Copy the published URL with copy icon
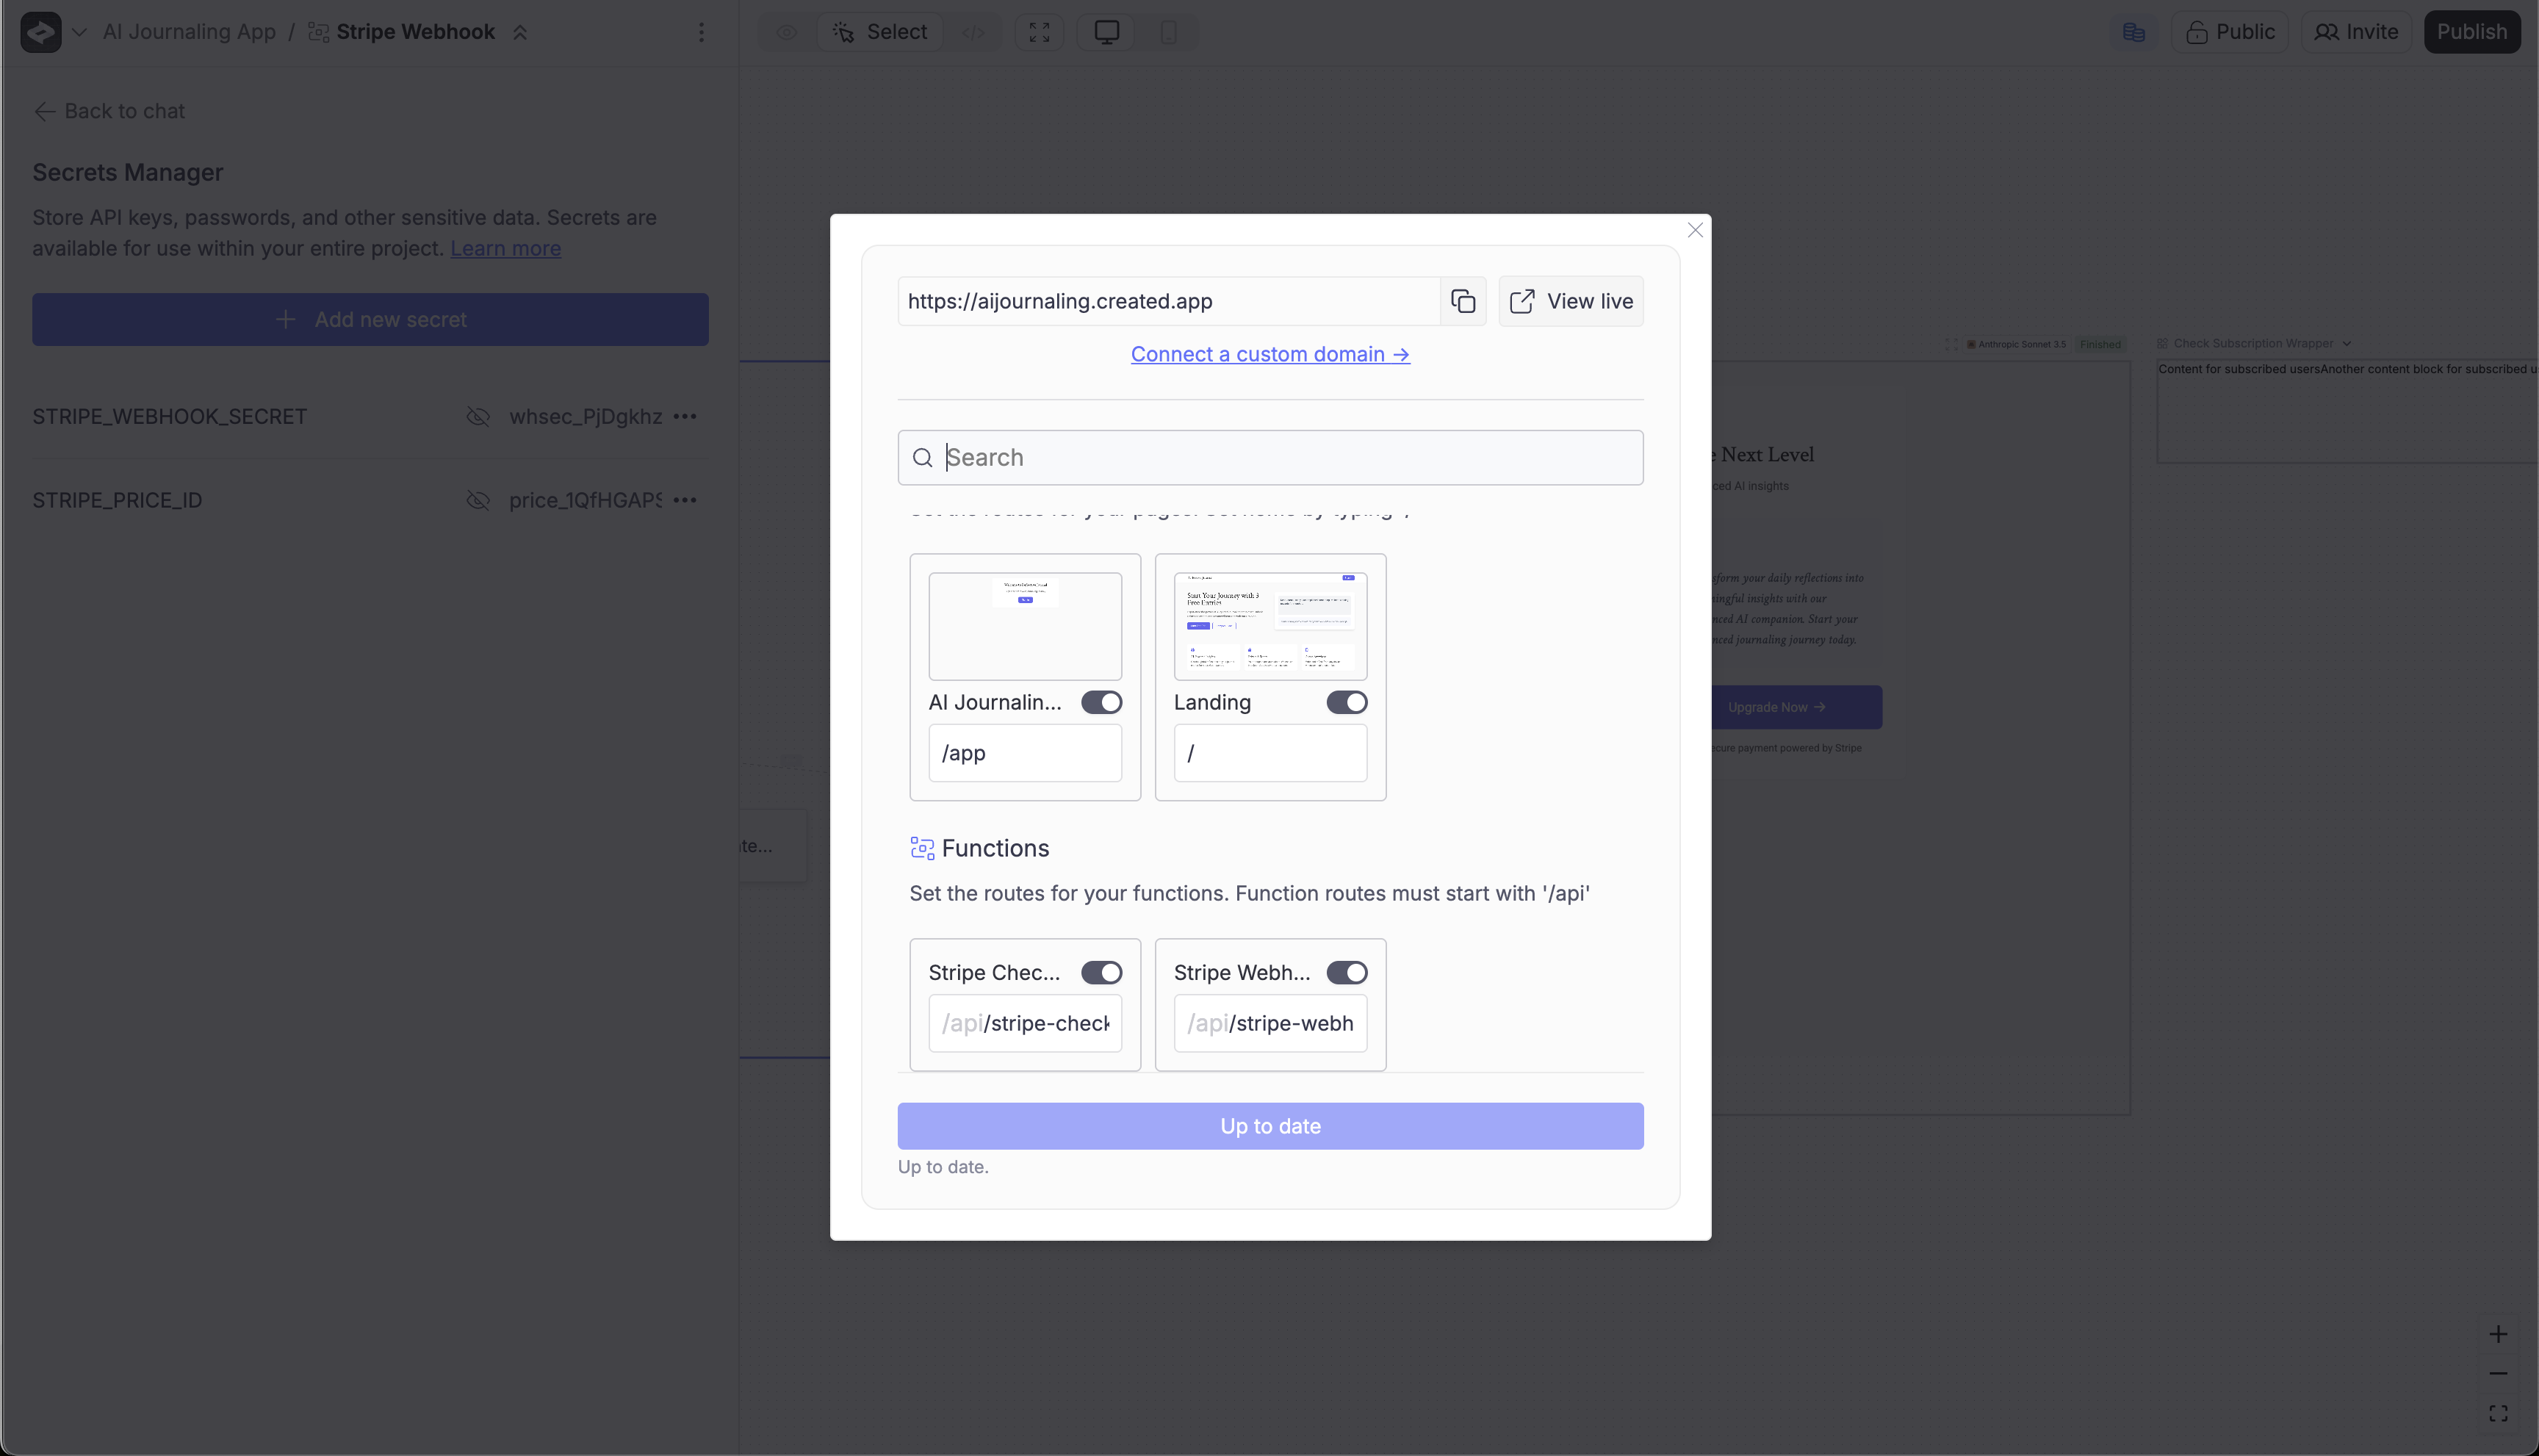Screen dimensions: 2539x1456 [x=1463, y=301]
